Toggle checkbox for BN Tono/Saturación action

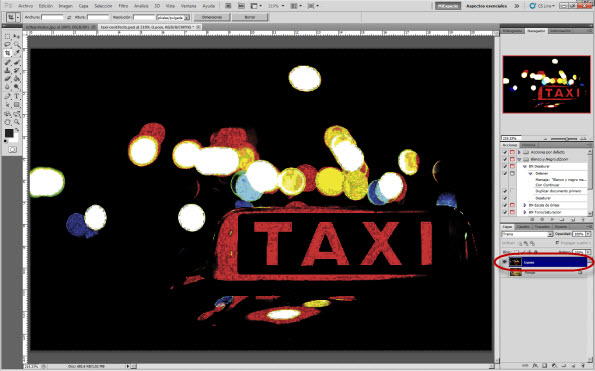(x=505, y=212)
